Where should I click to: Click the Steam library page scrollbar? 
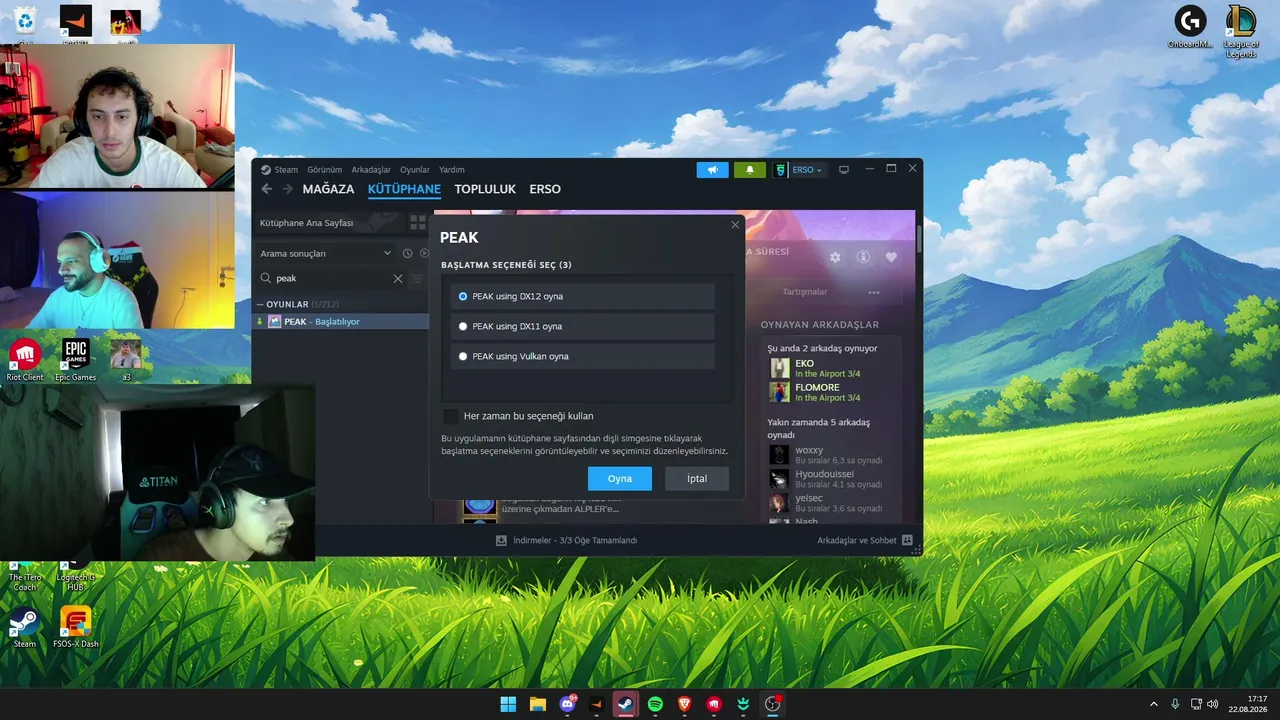tap(918, 240)
